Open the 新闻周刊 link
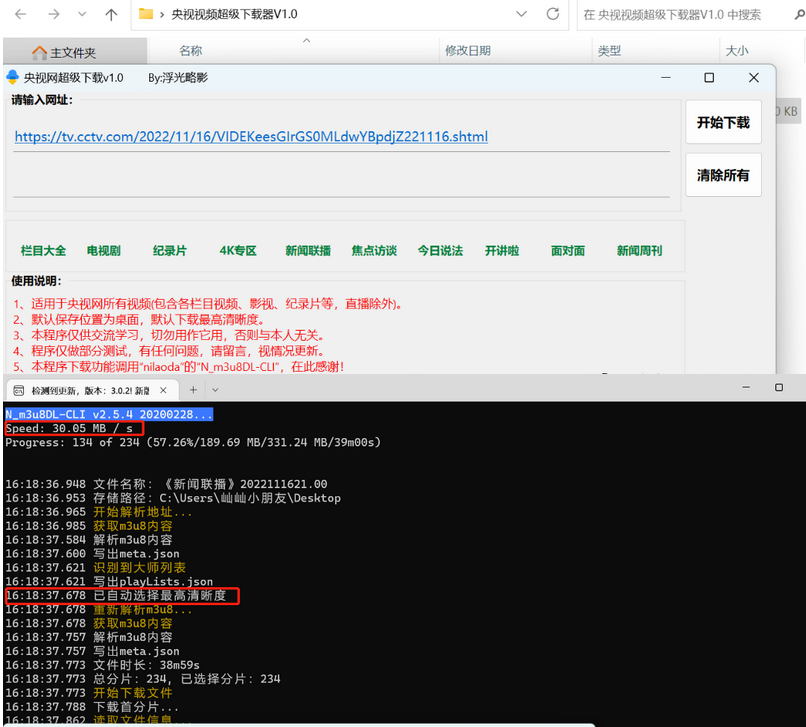 (x=639, y=251)
